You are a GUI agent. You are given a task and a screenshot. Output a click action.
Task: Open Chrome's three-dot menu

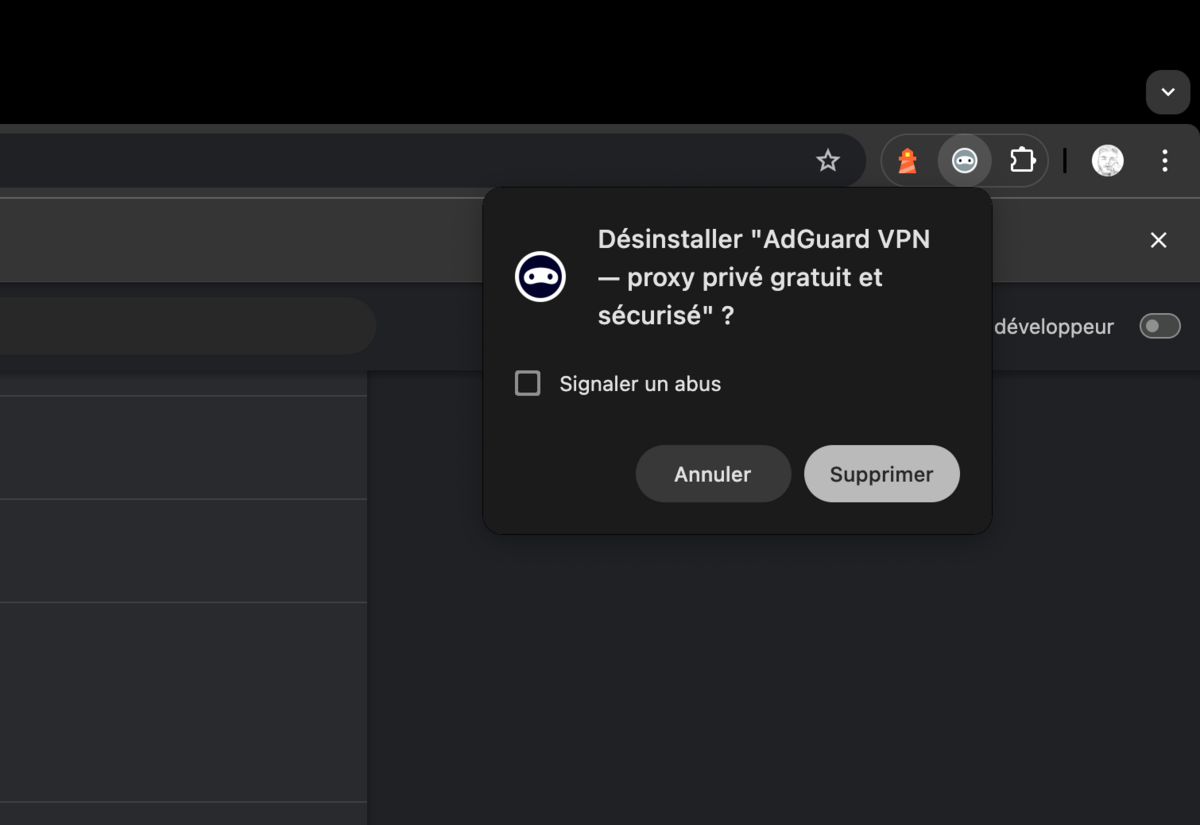pos(1164,160)
